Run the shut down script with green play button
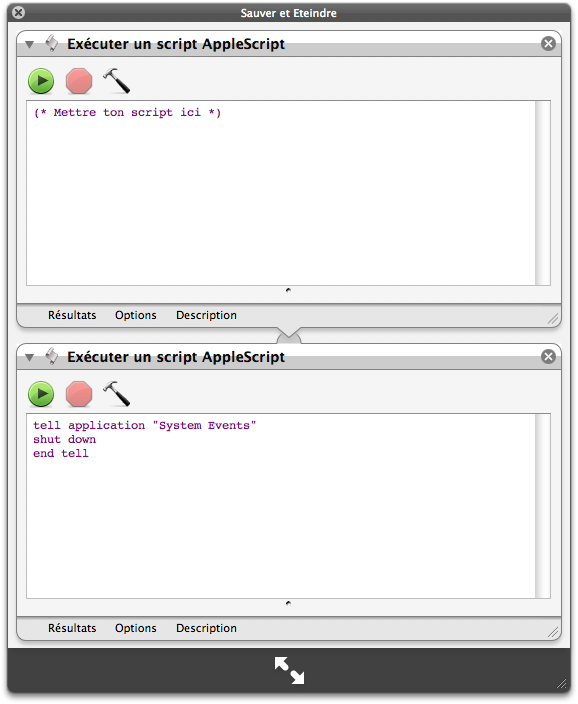The width and height of the screenshot is (578, 704). pyautogui.click(x=41, y=394)
